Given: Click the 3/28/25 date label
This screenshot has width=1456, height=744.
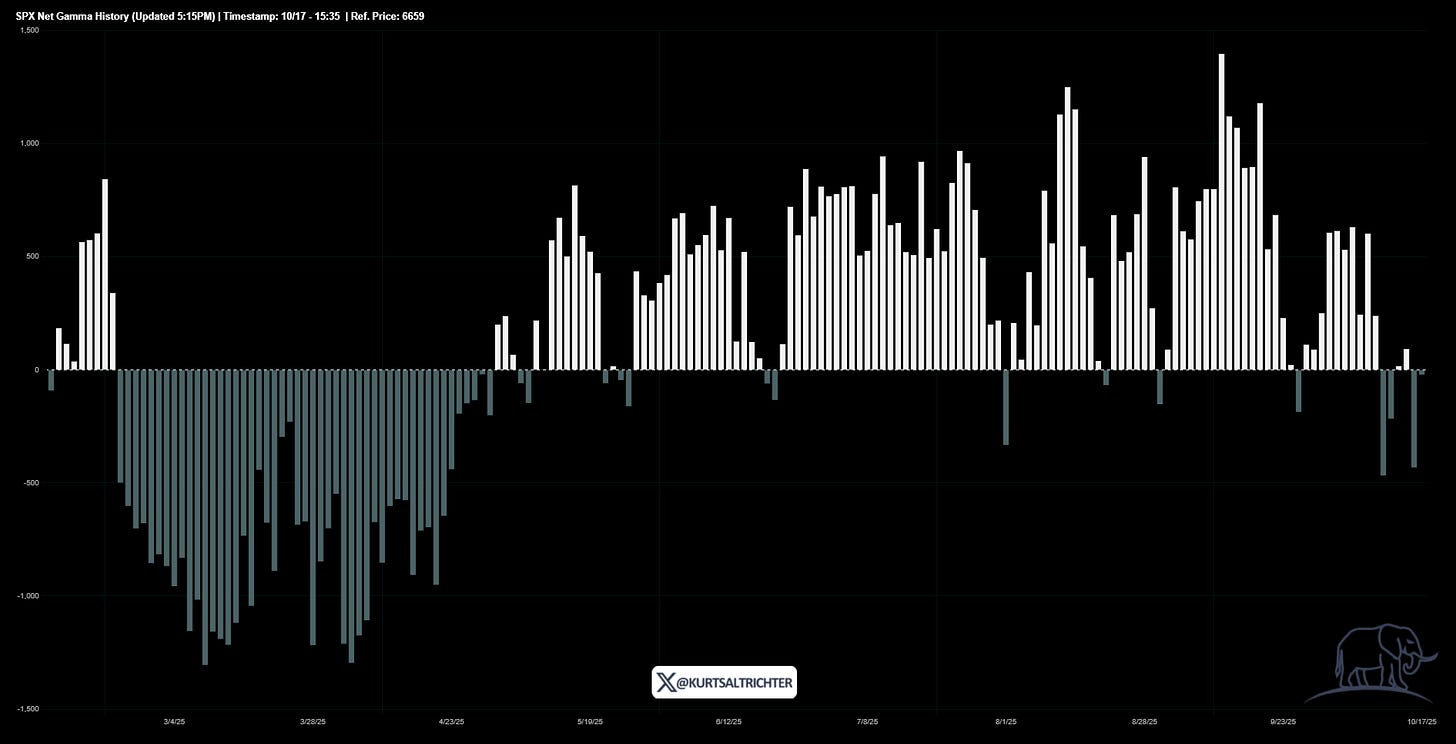Looking at the screenshot, I should 313,721.
